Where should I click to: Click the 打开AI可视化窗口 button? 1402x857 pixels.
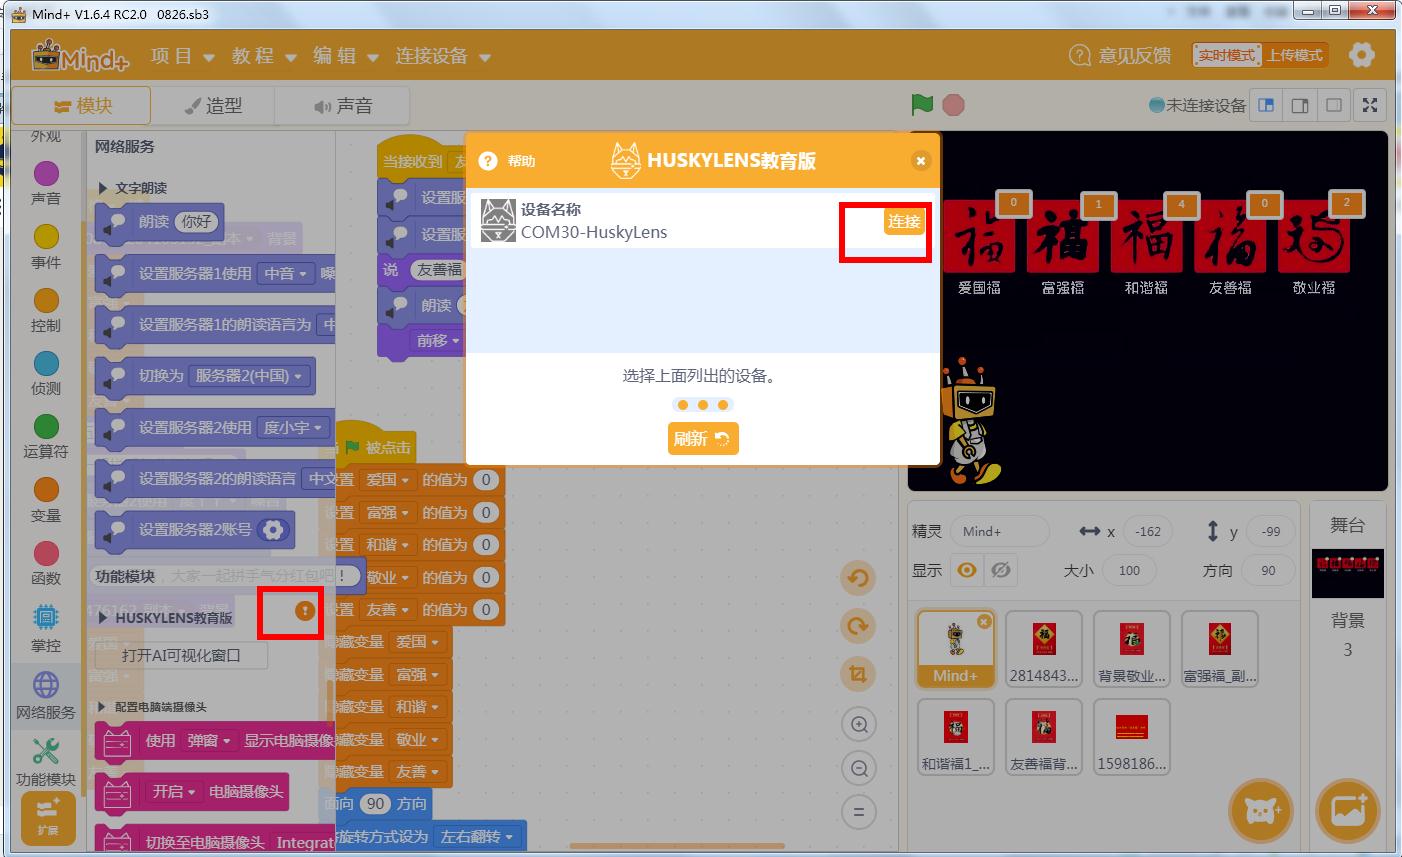pos(181,655)
